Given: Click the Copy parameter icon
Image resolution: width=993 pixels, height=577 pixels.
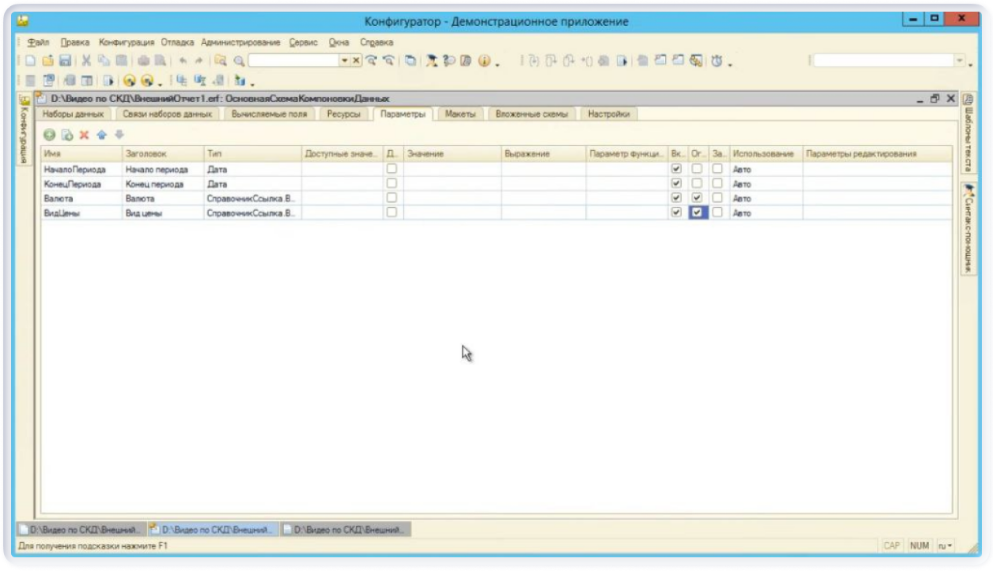Looking at the screenshot, I should (x=66, y=134).
